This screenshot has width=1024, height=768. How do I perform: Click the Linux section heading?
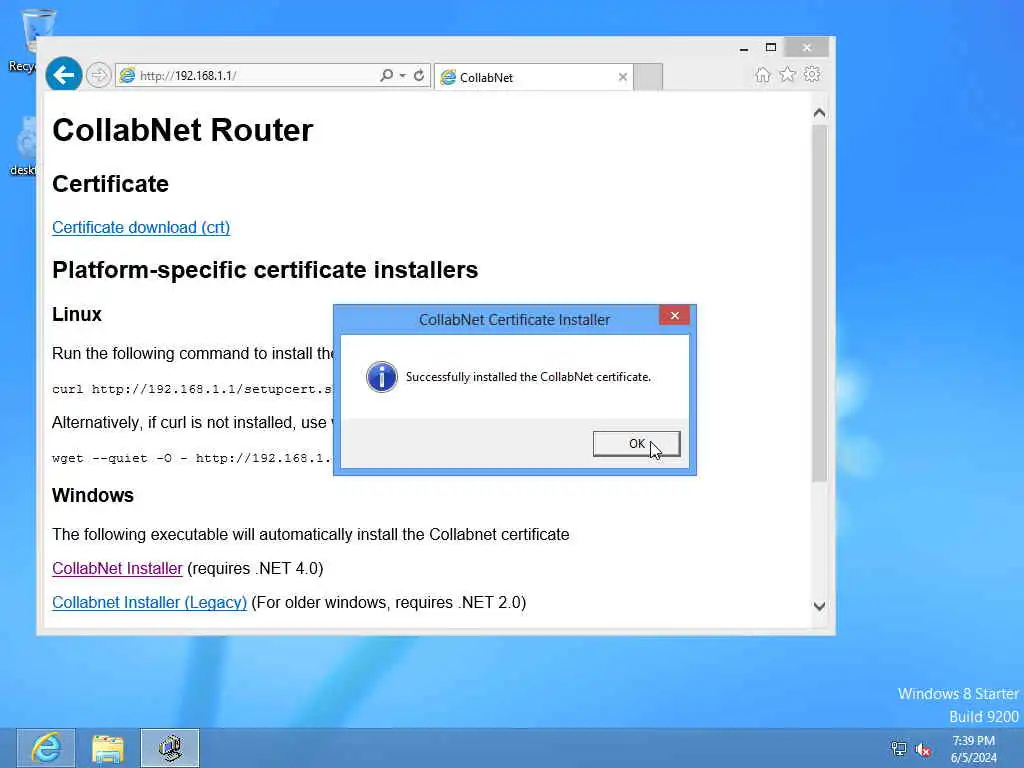(77, 314)
